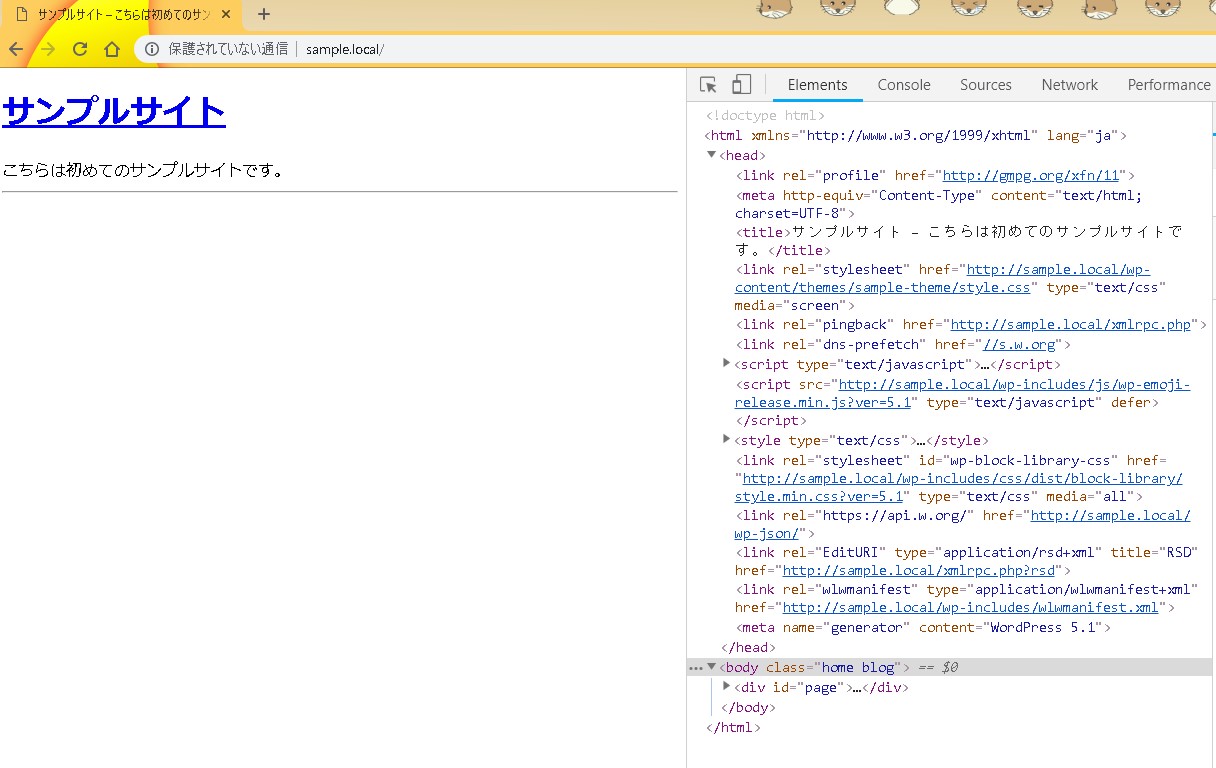The width and height of the screenshot is (1216, 768).
Task: Toggle the device toolbar emulation mode
Action: [x=739, y=84]
